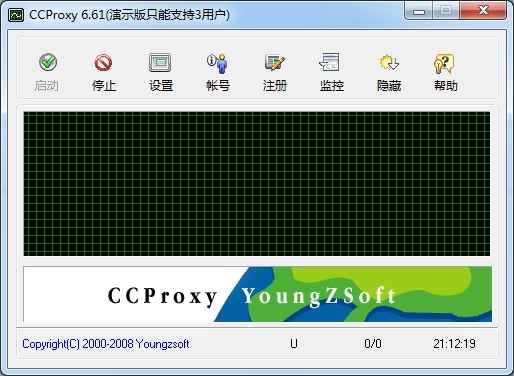Image resolution: width=514 pixels, height=376 pixels.
Task: Hide the window using the 隐藏 icon
Action: click(x=389, y=62)
